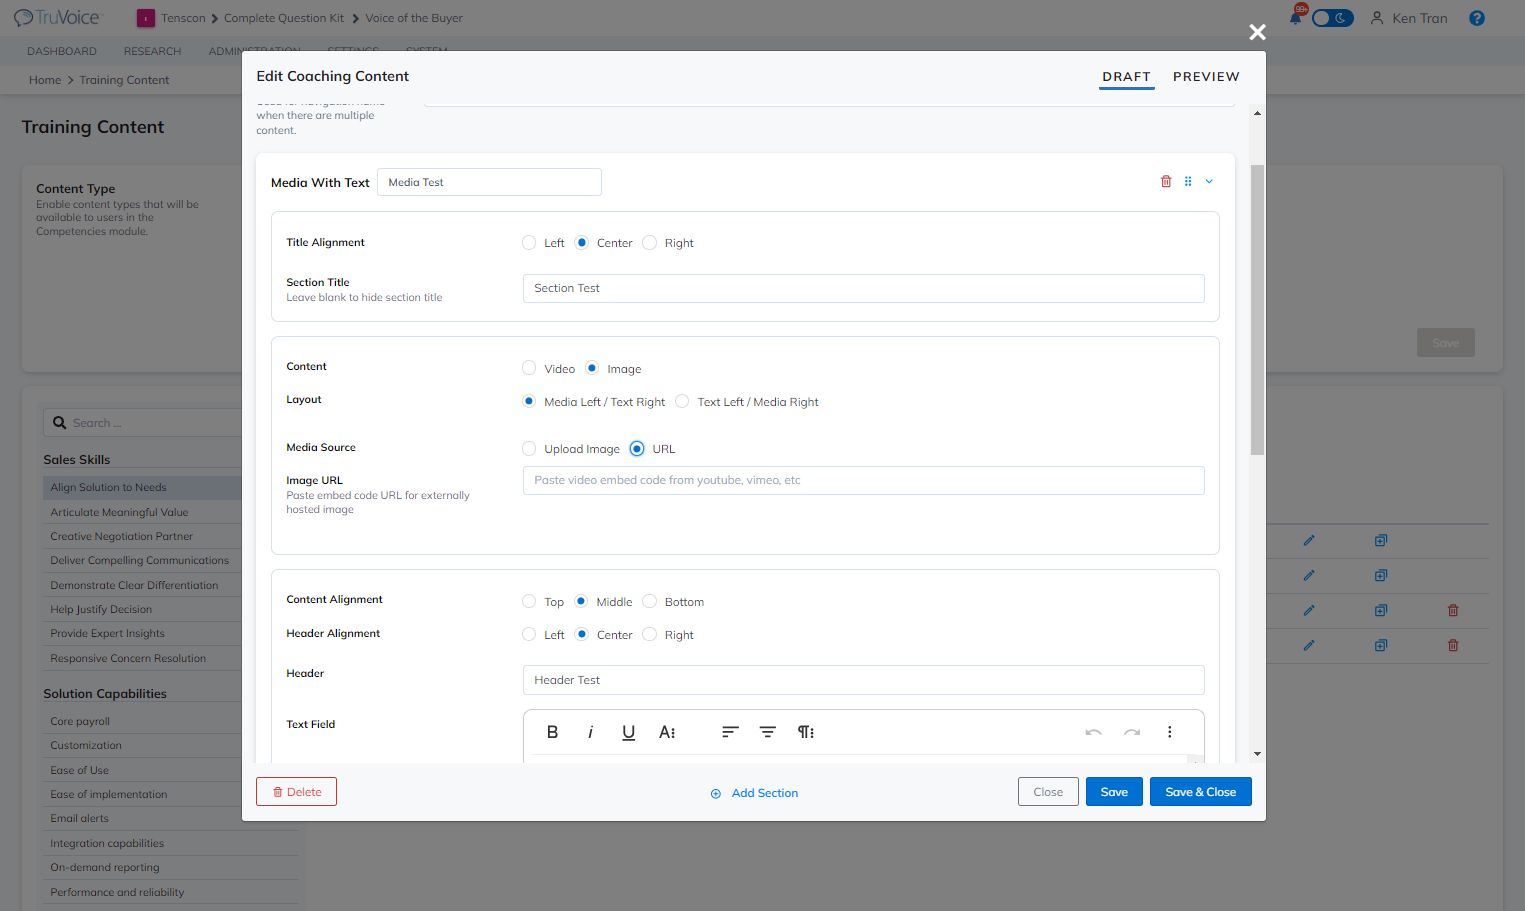1525x911 pixels.
Task: Open the DASHBOARD menu
Action: [62, 51]
